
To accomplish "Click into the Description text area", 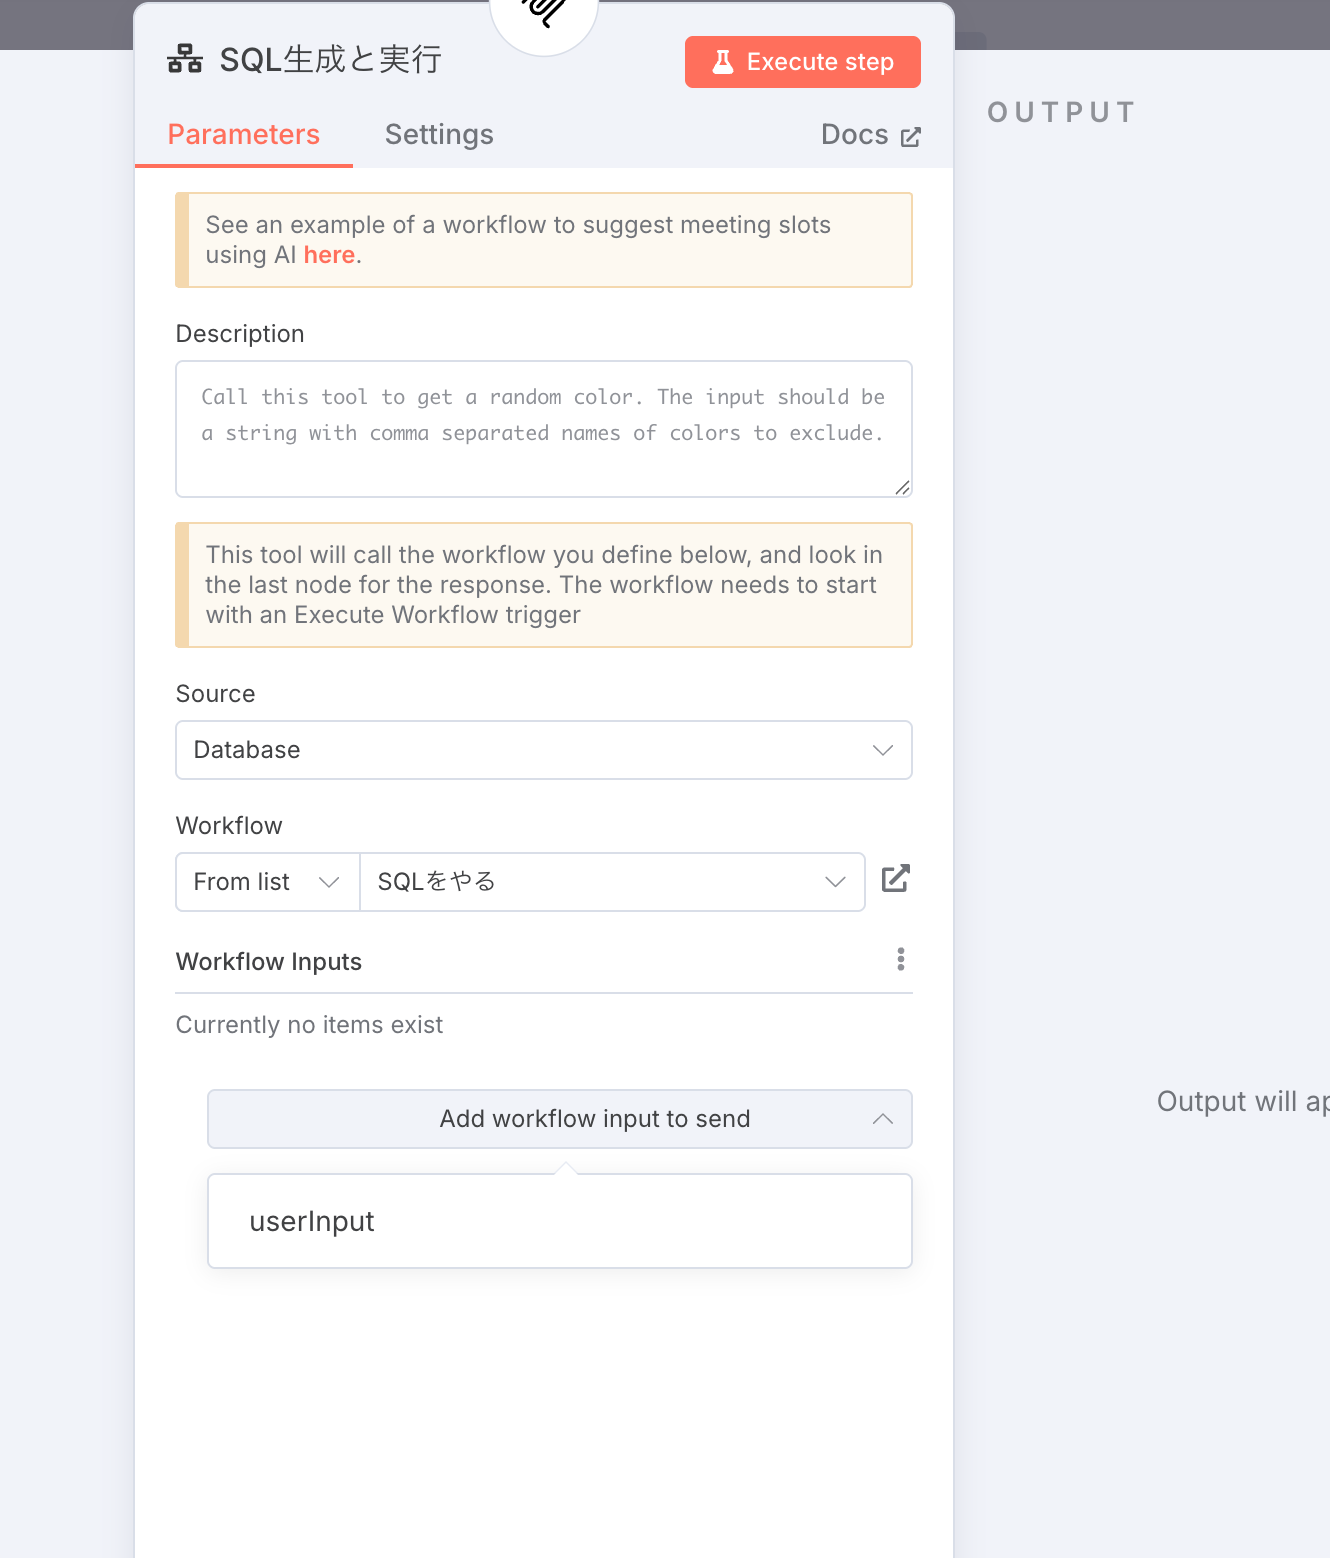I will click(x=544, y=429).
